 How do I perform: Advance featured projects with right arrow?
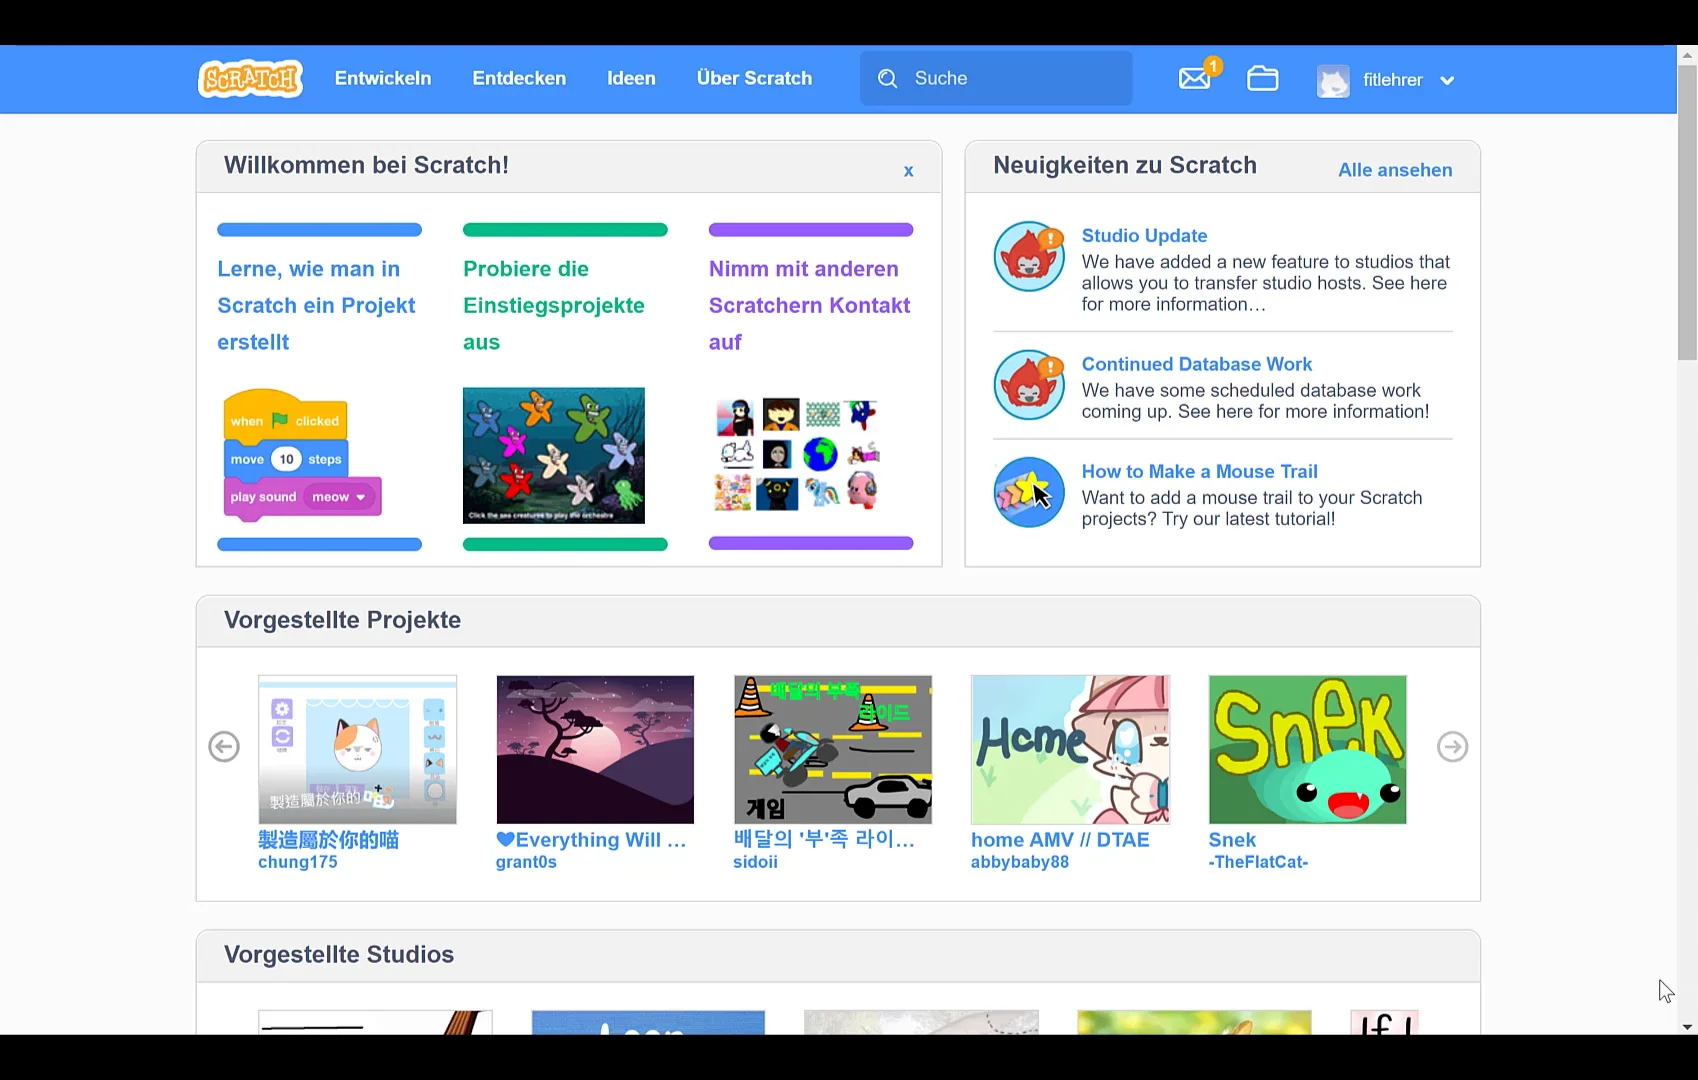coord(1452,746)
